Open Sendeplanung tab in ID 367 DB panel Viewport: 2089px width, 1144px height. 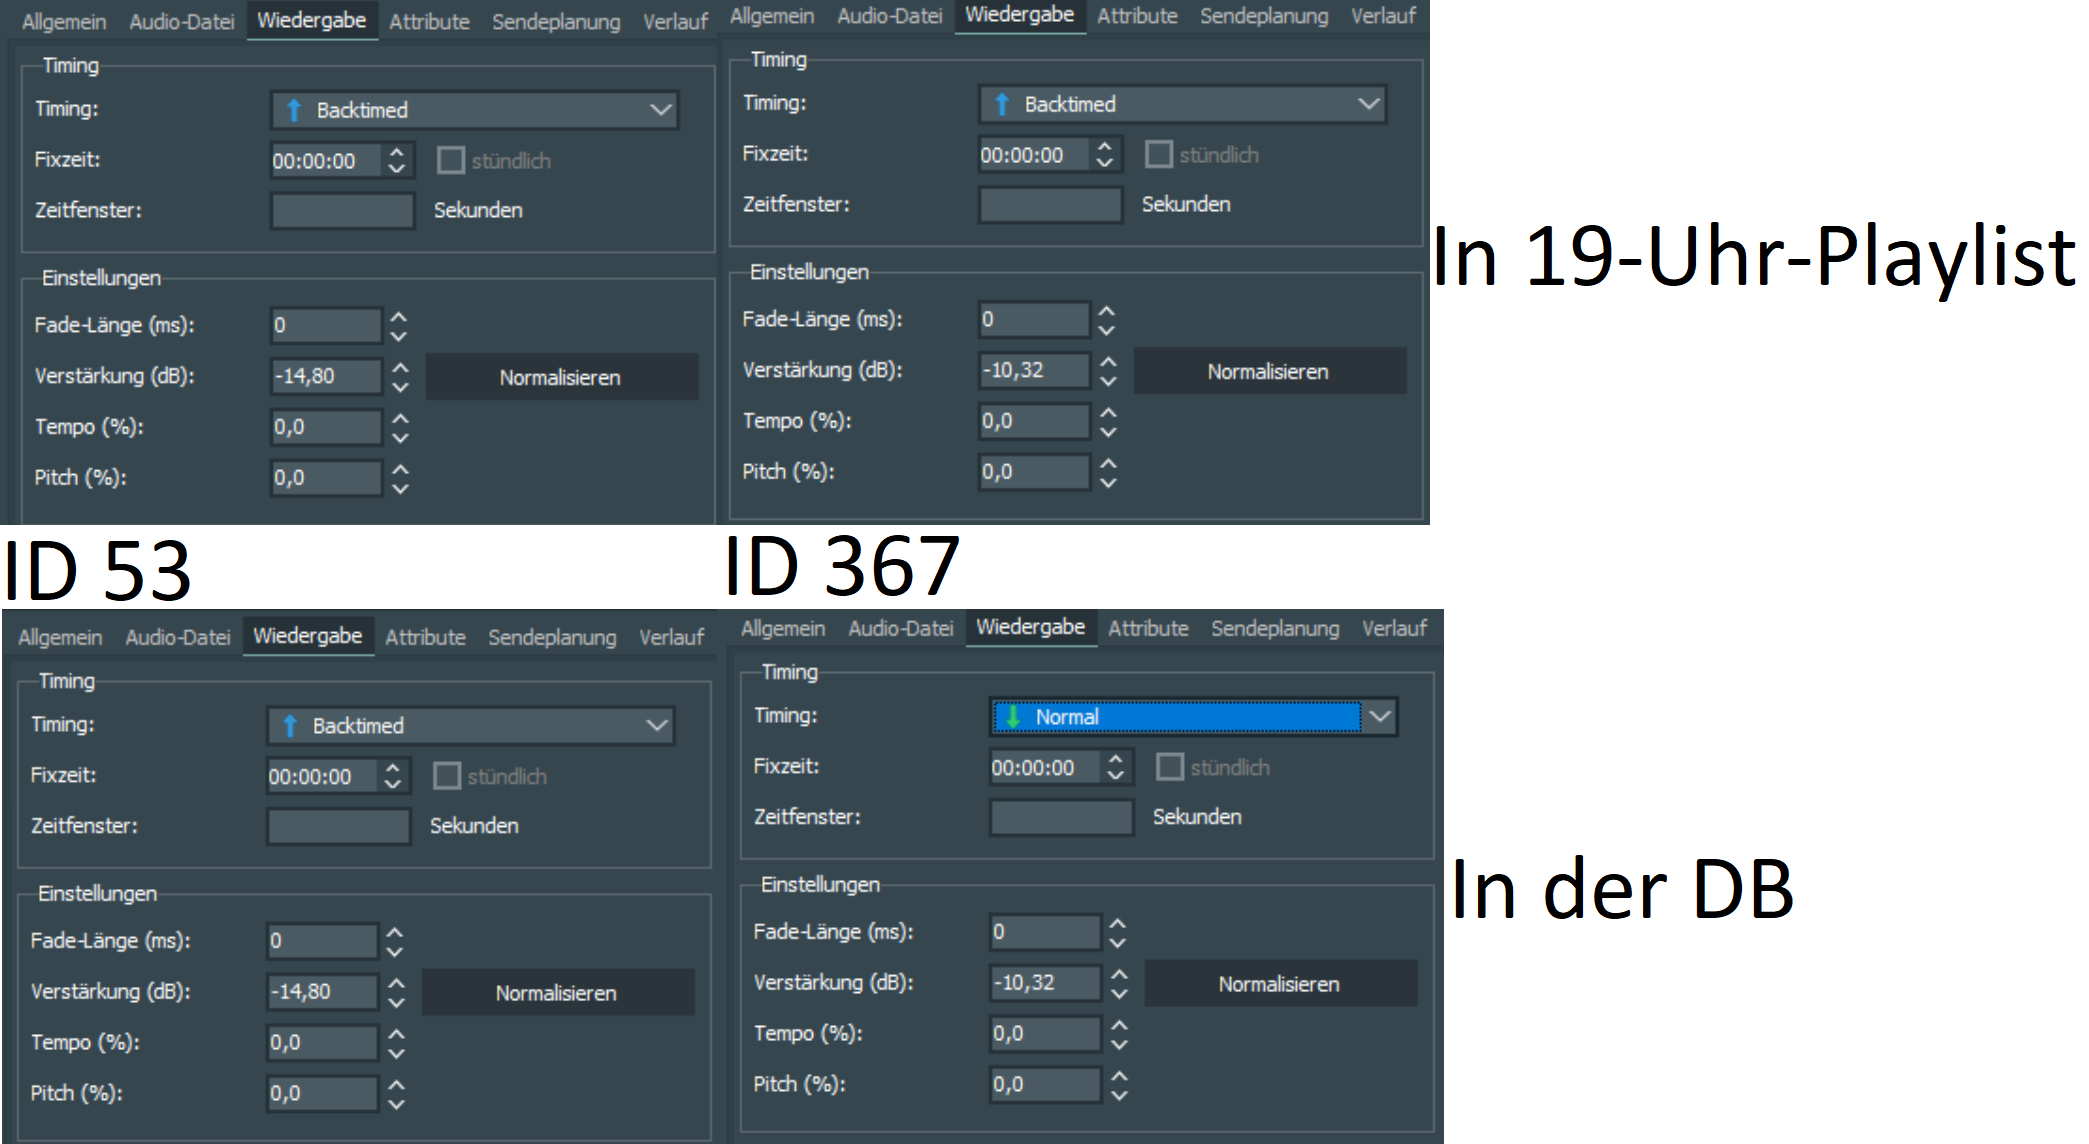pos(1274,628)
